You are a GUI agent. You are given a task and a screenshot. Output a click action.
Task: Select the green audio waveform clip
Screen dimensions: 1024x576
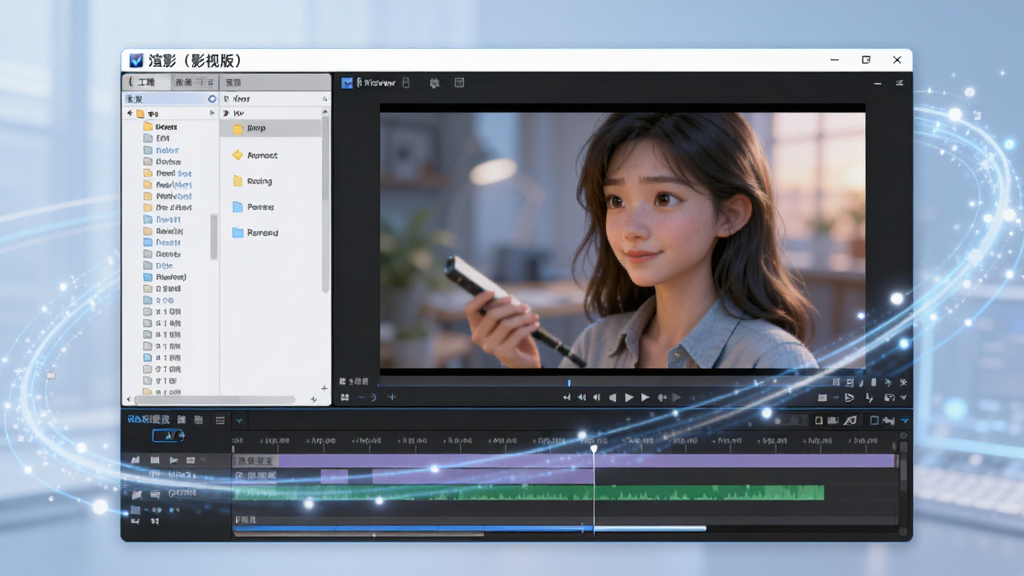tap(529, 492)
